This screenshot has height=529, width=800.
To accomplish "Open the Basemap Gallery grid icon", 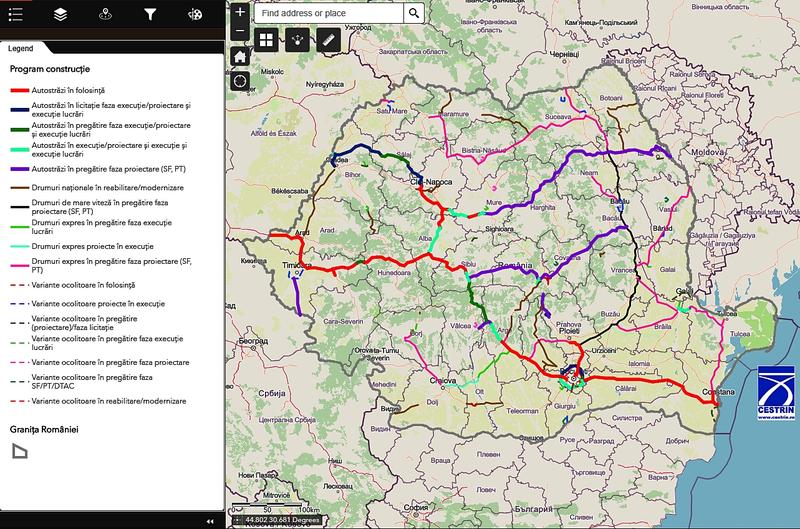I will point(267,40).
